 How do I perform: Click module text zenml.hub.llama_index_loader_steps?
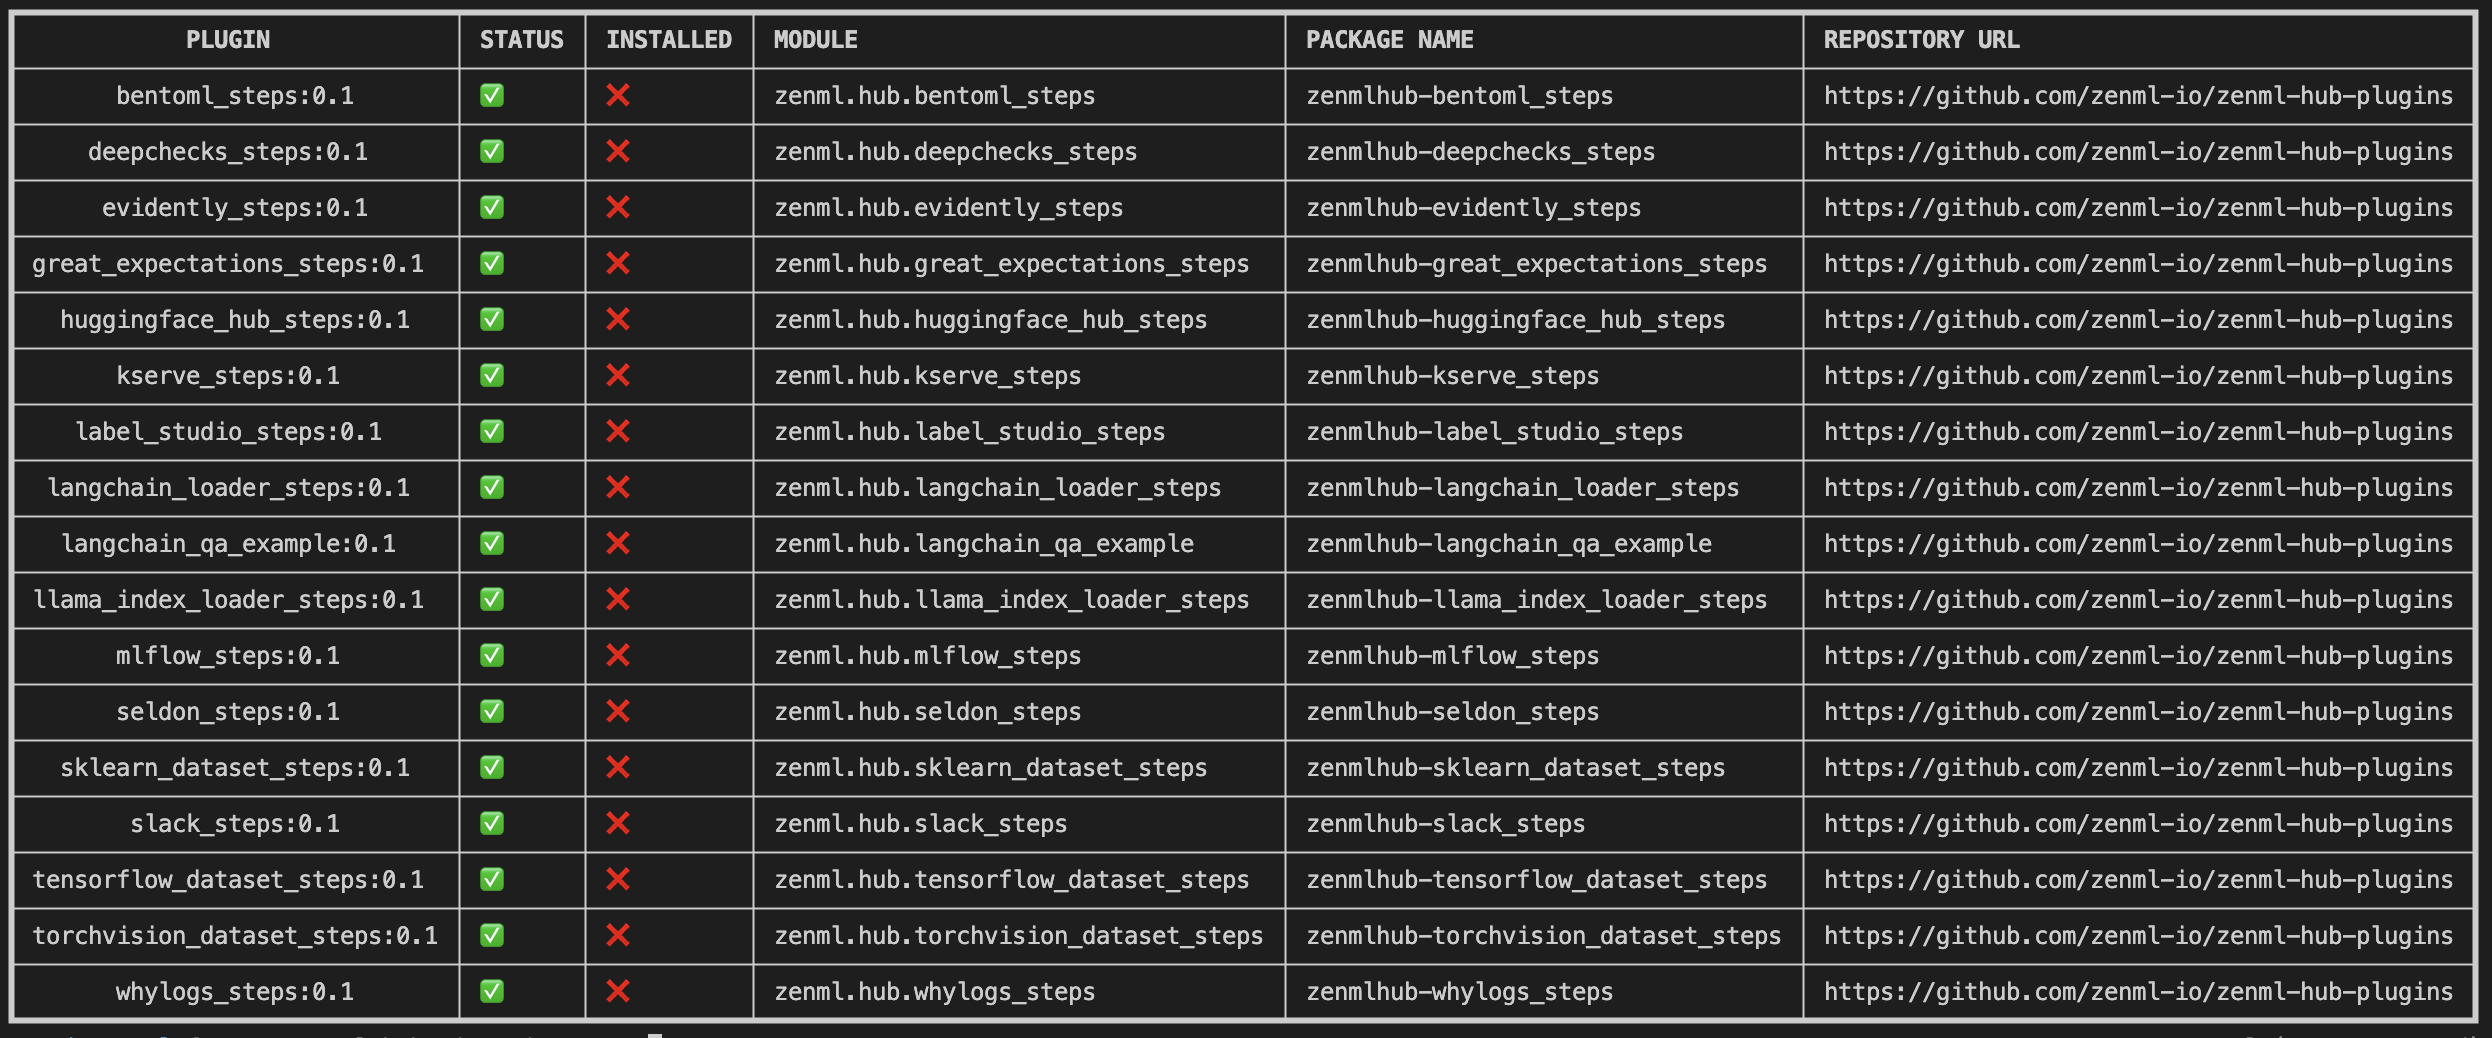[1011, 600]
